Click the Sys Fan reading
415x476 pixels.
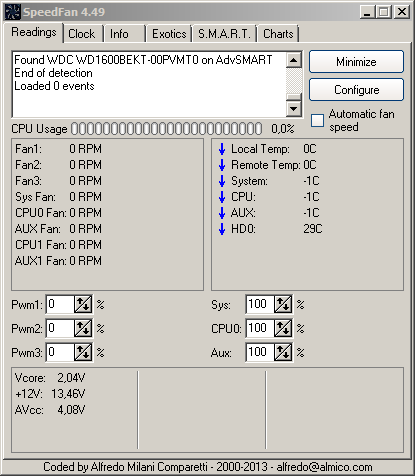click(58, 197)
